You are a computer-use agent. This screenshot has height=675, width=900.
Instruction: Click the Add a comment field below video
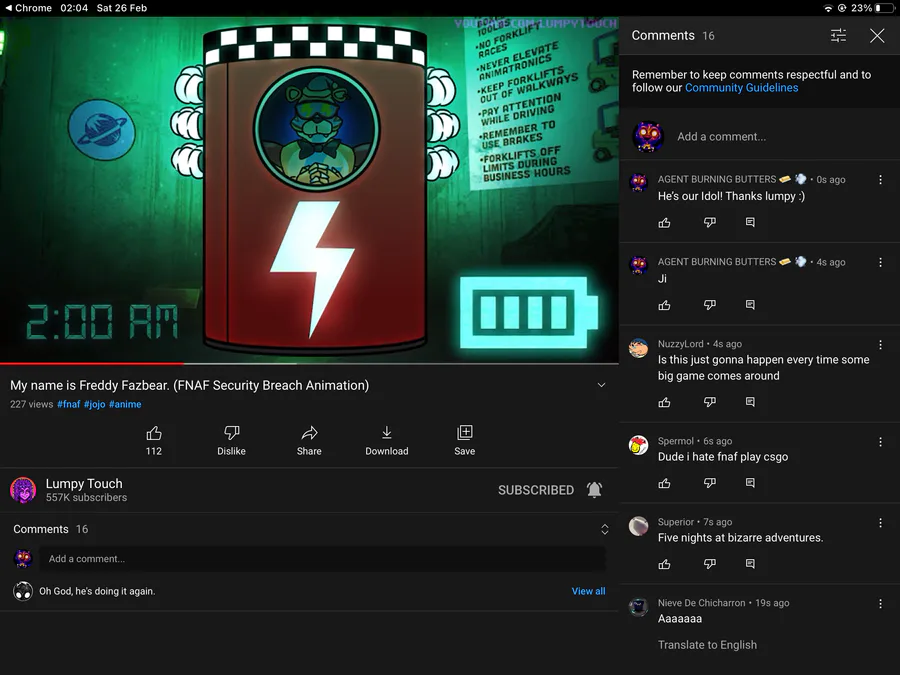tap(322, 558)
